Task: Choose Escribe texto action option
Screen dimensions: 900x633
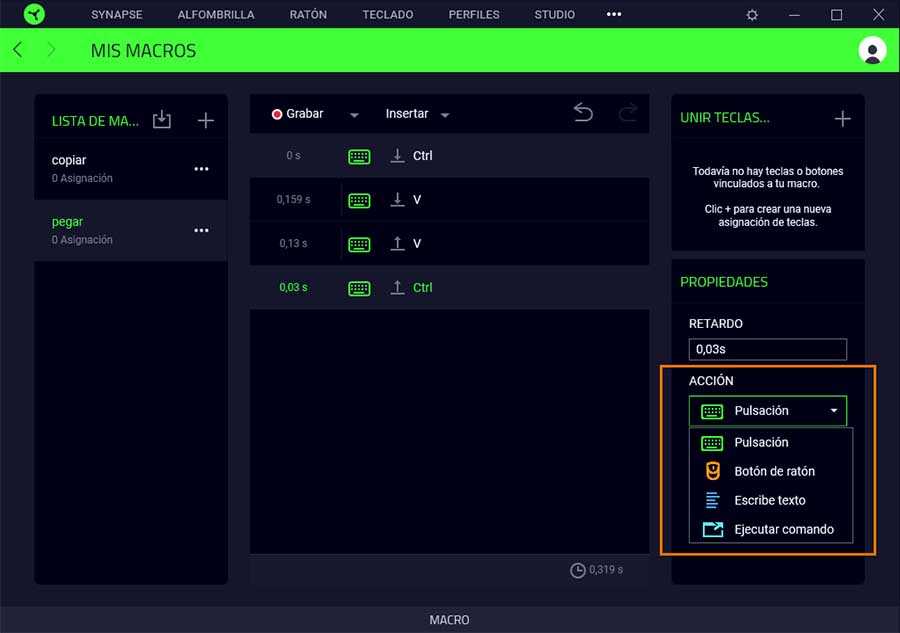Action: (x=769, y=500)
